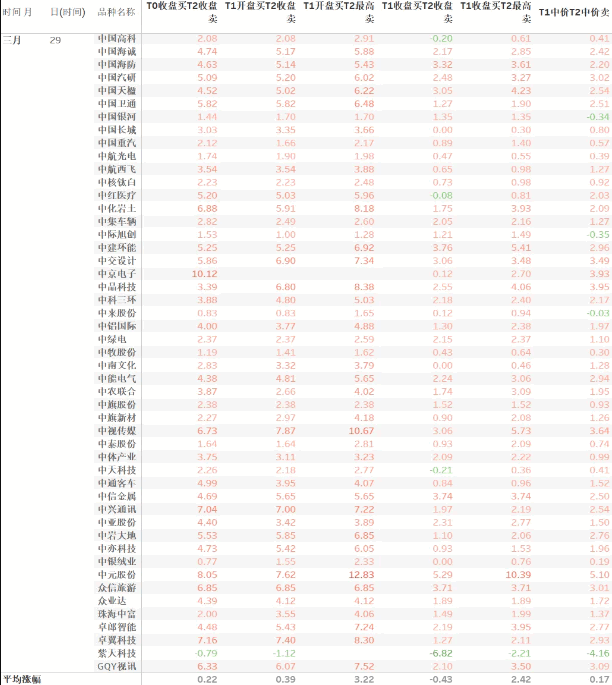Click value -0.08 in the 中红医疗 row
The height and width of the screenshot is (685, 612).
pos(441,196)
